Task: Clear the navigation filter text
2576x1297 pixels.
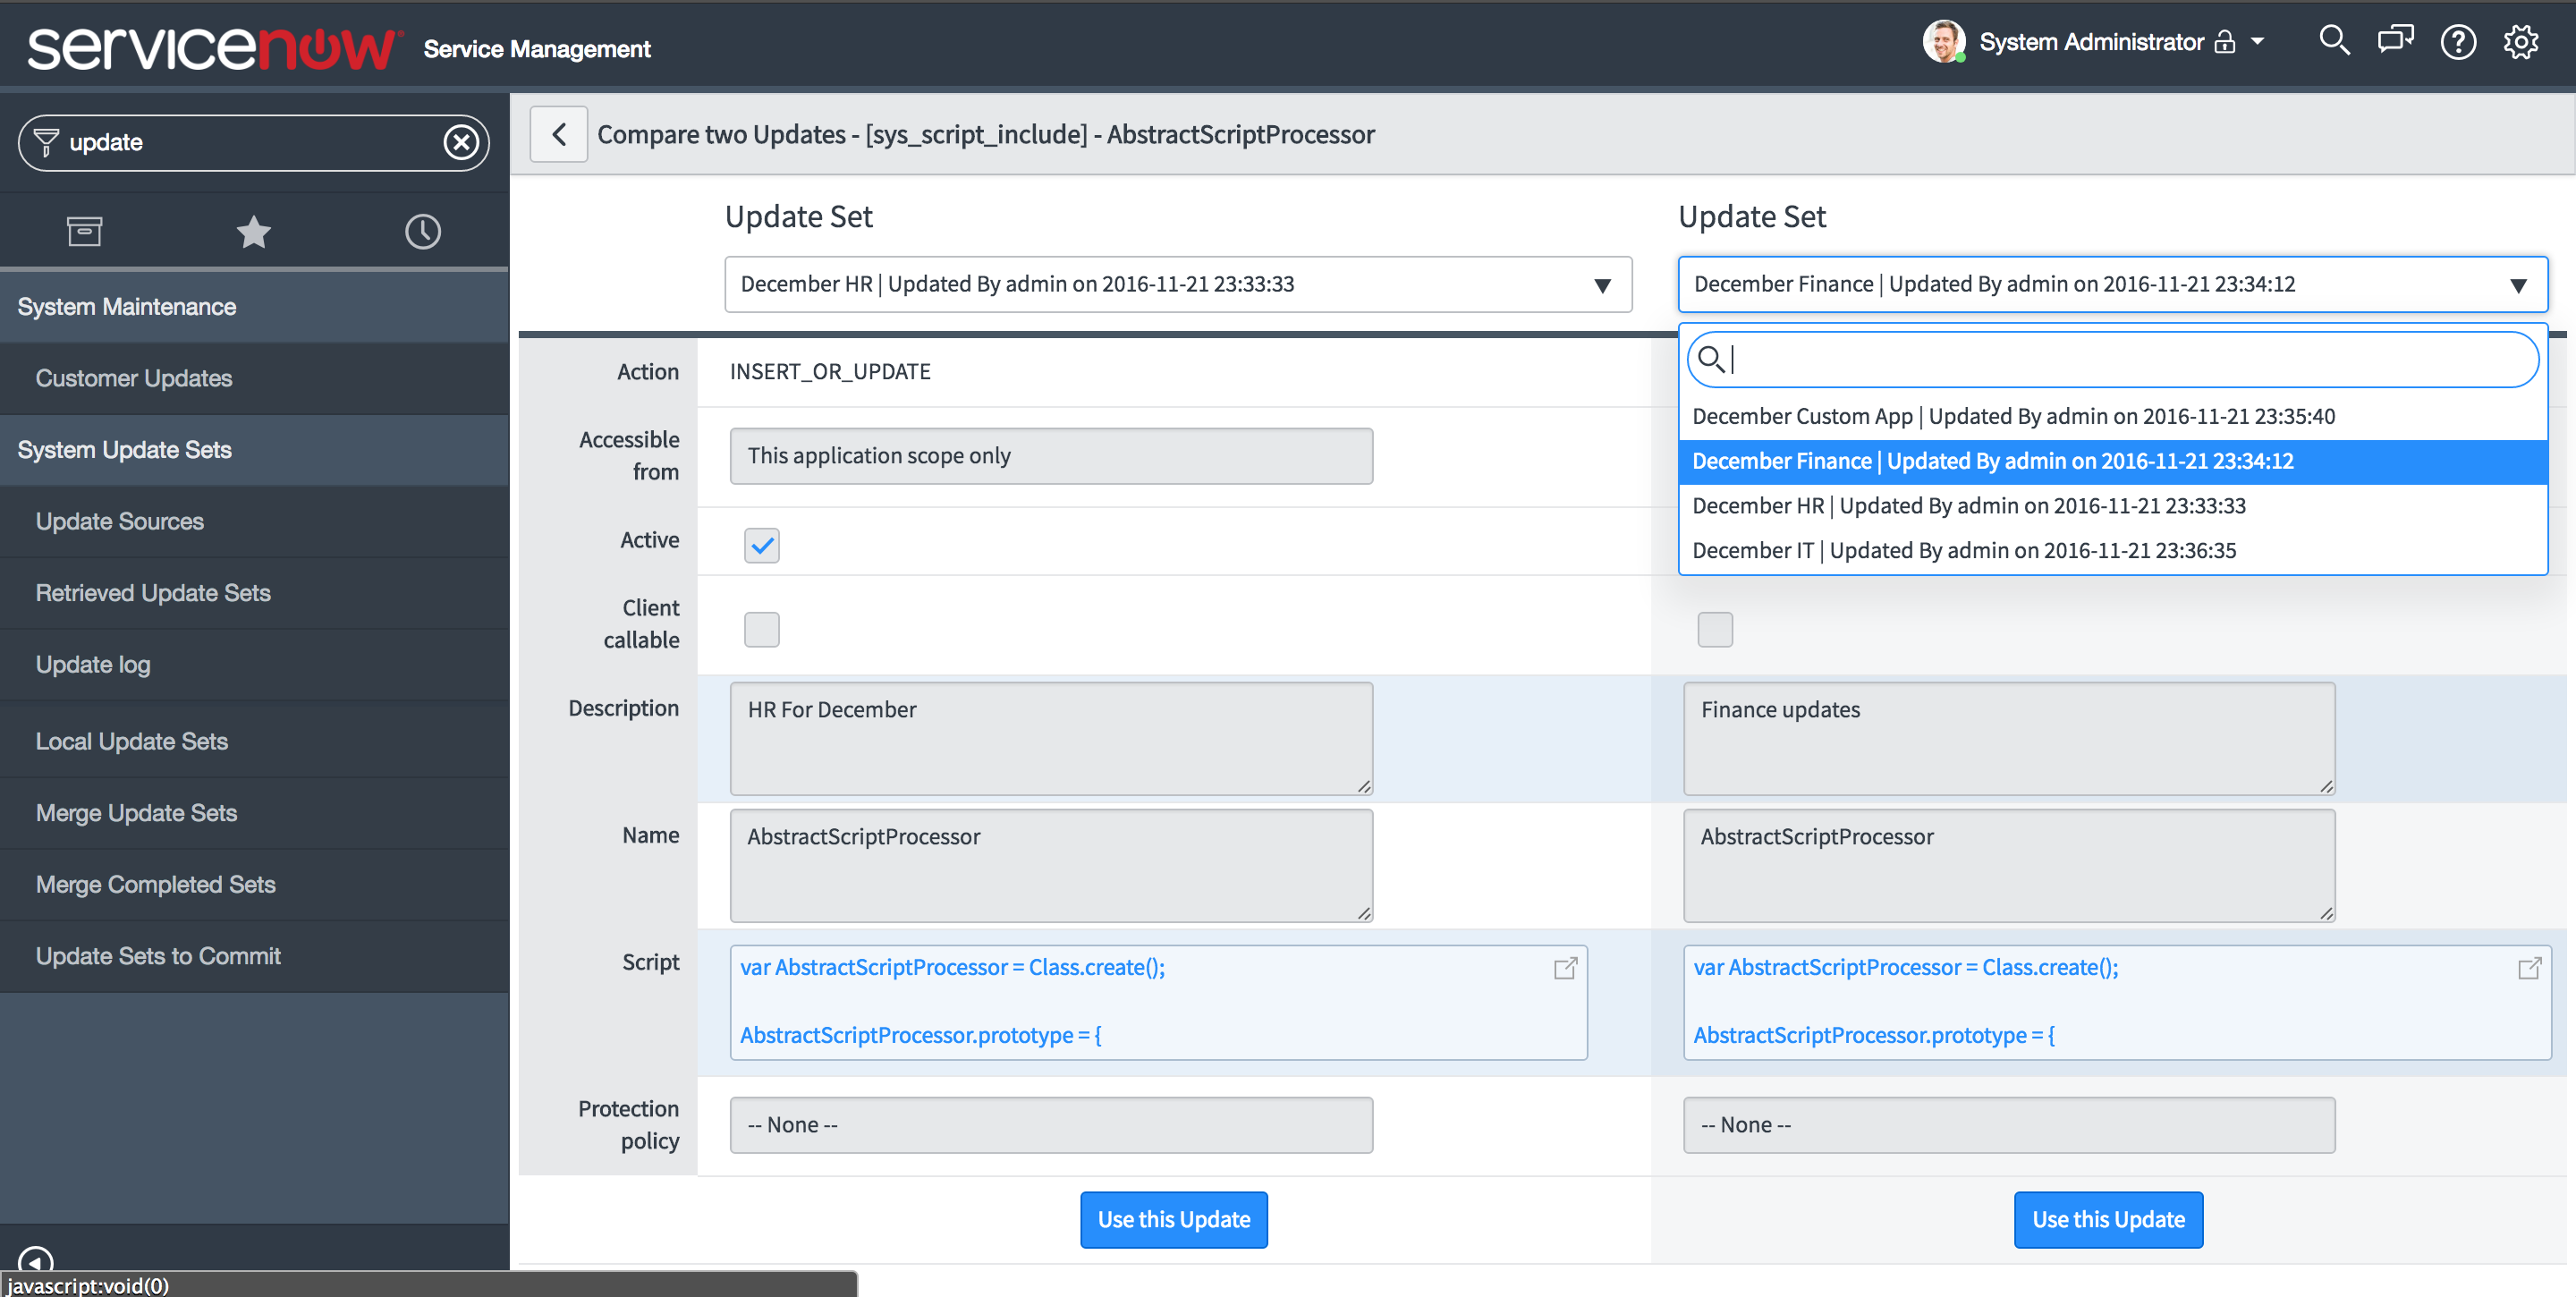Action: 461,142
